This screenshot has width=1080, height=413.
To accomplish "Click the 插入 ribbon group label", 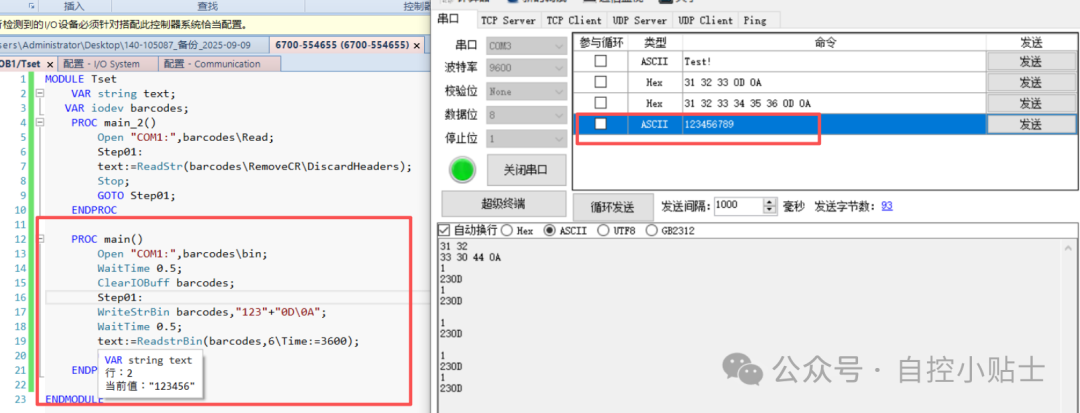I will pyautogui.click(x=74, y=6).
